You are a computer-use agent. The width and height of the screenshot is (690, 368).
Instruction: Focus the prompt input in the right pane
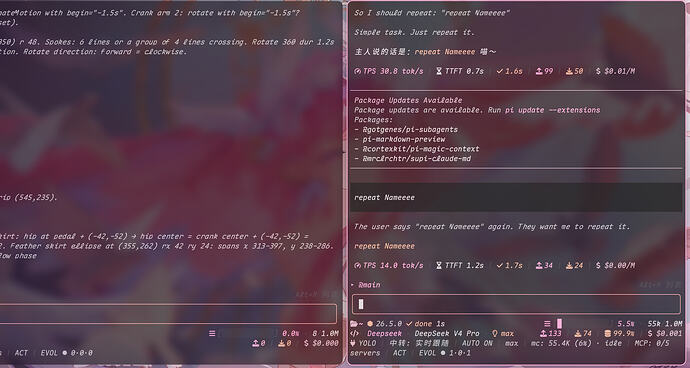[516, 304]
